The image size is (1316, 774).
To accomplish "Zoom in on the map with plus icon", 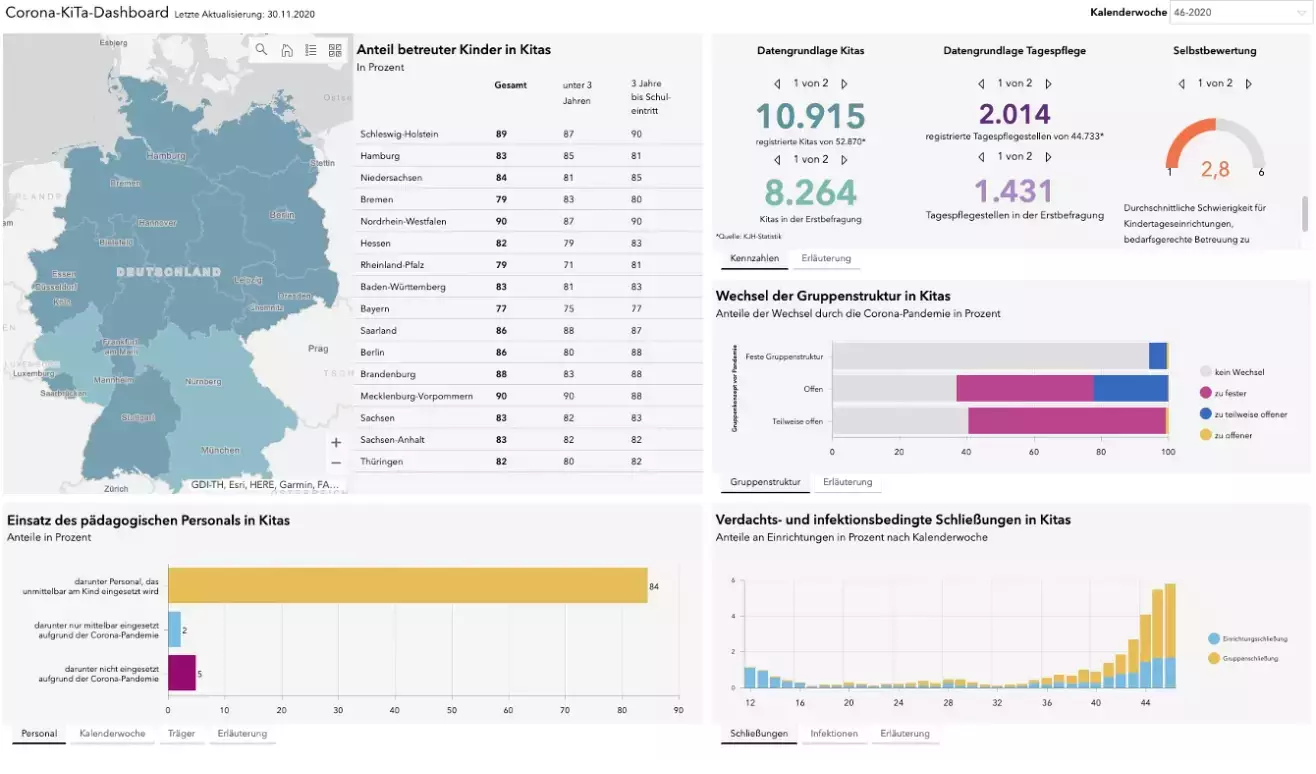I will (x=335, y=441).
